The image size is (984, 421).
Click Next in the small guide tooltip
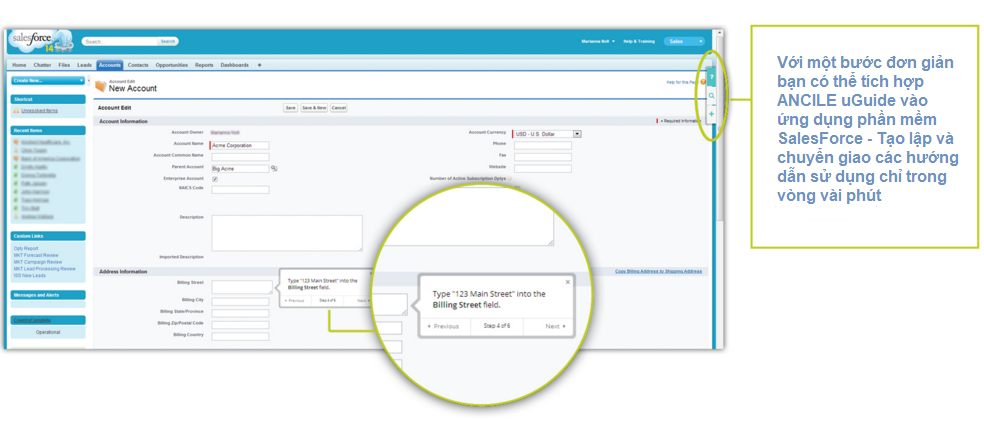click(x=361, y=301)
